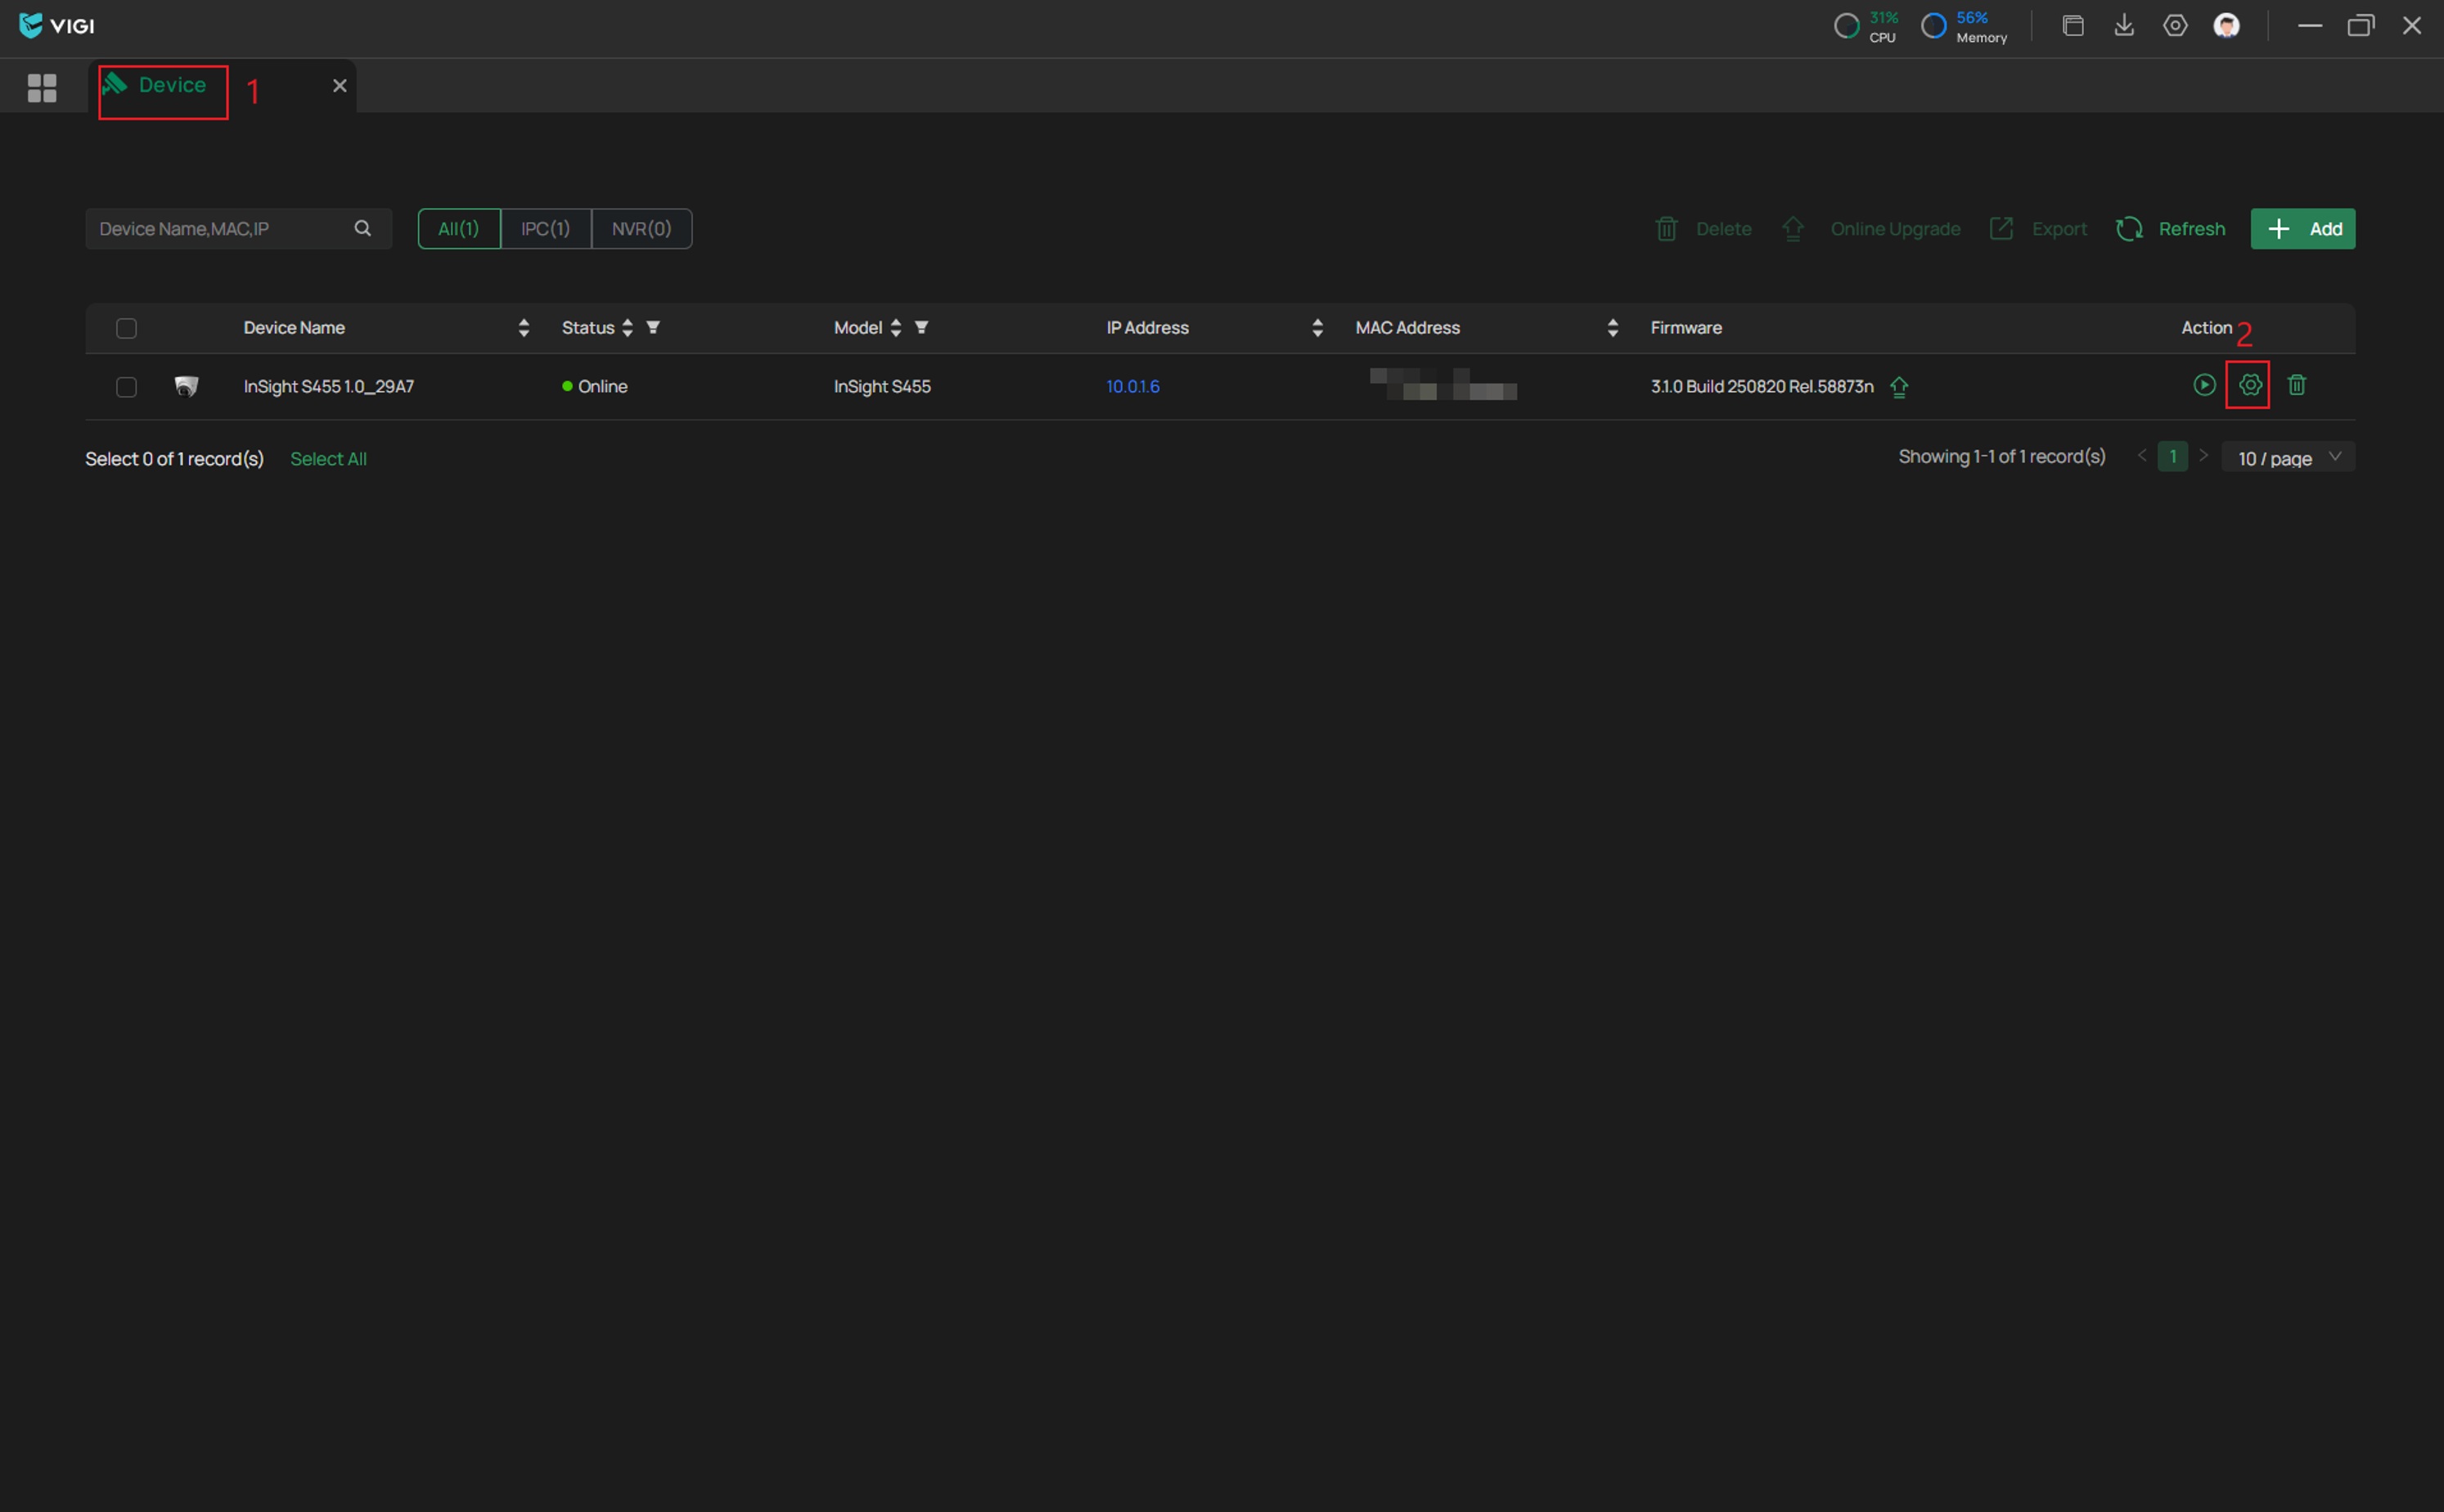The height and width of the screenshot is (1512, 2444).
Task: Close the Device tab
Action: (340, 86)
